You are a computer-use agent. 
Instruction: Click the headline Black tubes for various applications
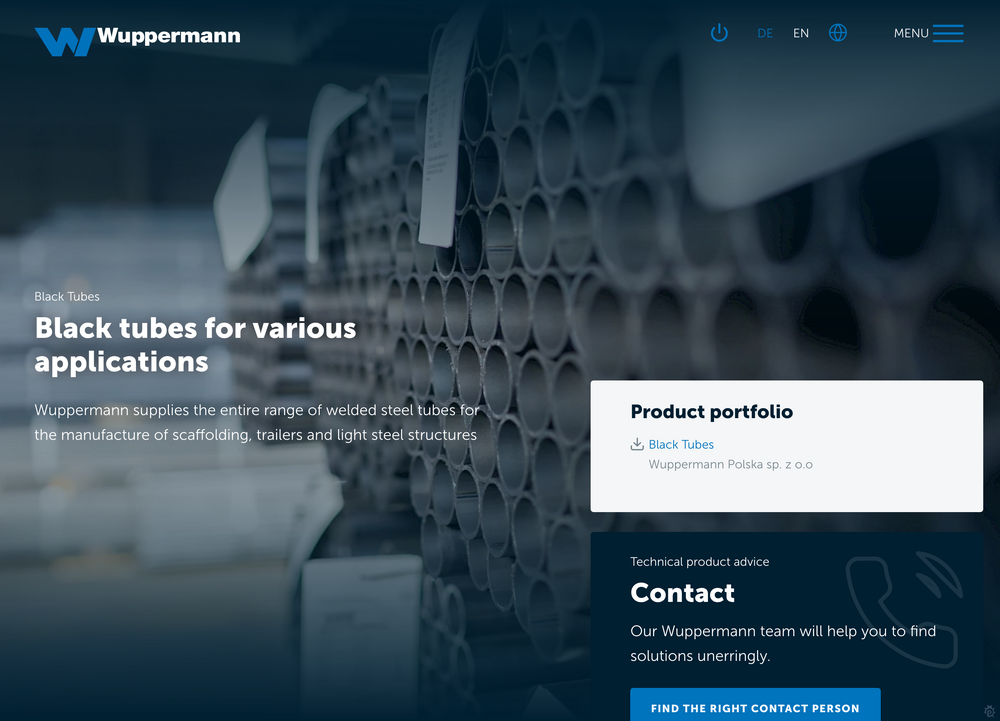195,344
